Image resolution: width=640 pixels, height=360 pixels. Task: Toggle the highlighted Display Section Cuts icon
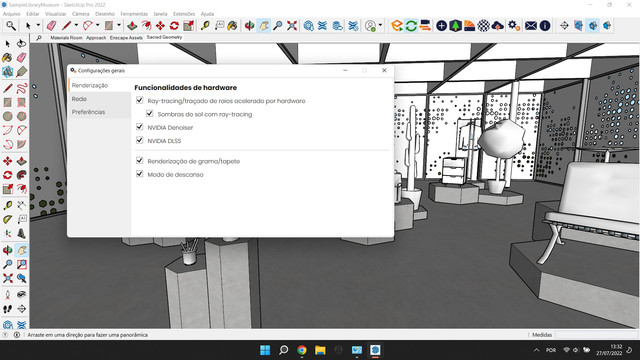[x=593, y=26]
